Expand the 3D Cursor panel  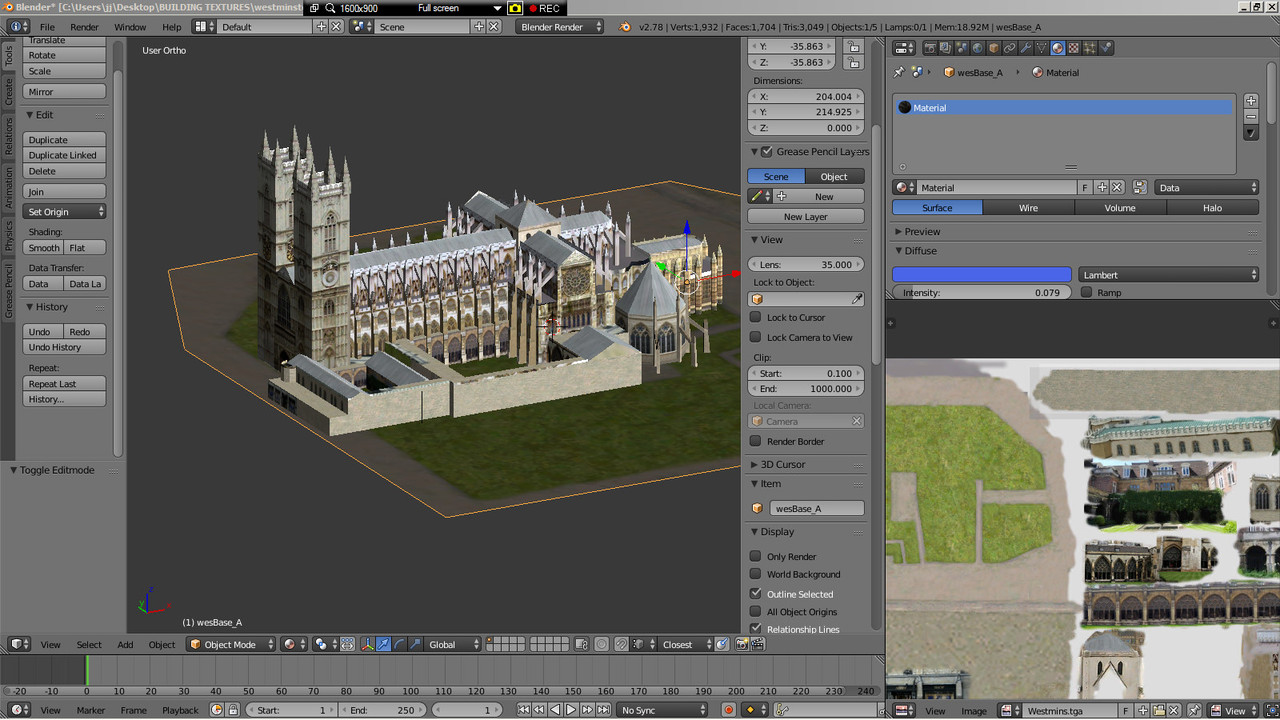783,464
